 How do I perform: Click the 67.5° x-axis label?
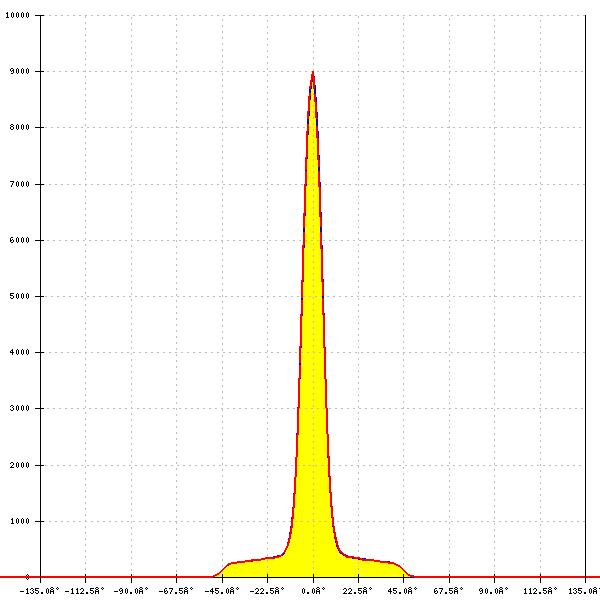[449, 590]
